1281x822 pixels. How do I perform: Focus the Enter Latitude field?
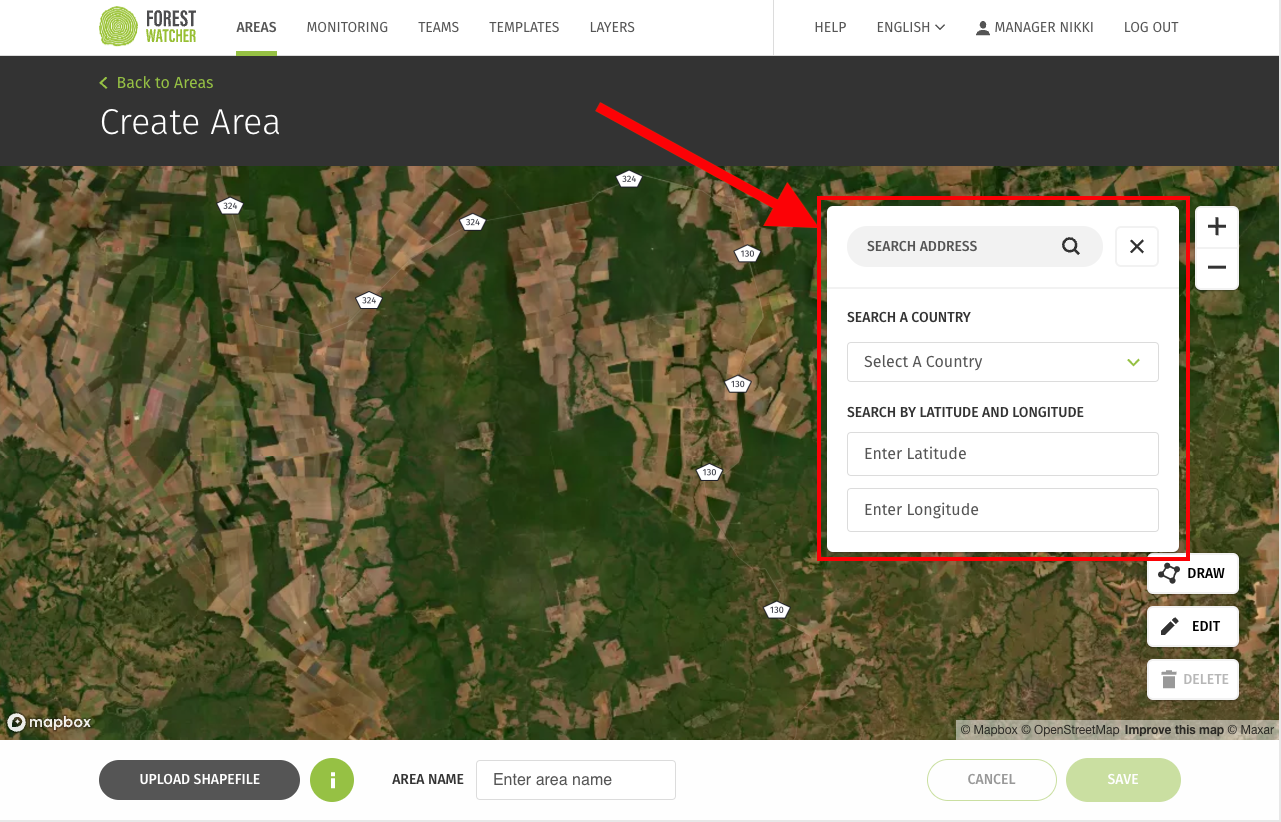pos(1002,454)
